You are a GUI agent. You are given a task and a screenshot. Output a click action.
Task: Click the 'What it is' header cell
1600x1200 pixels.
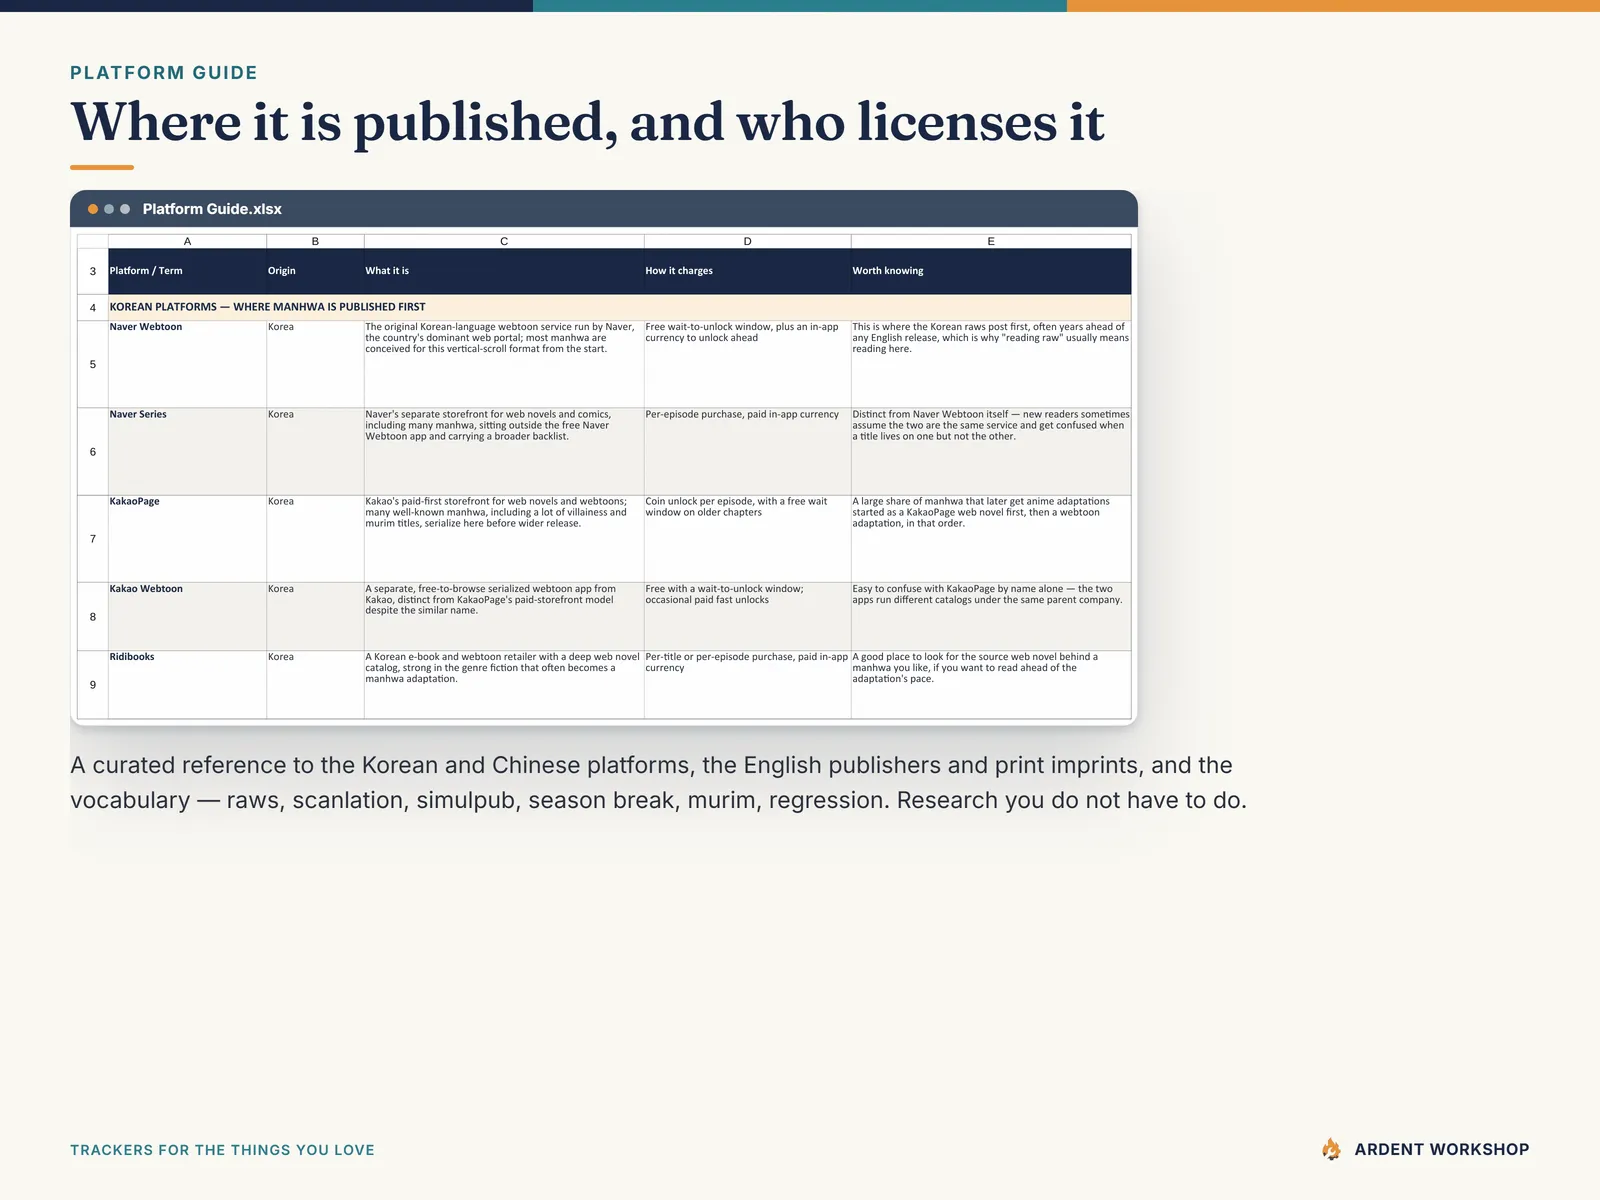504,271
